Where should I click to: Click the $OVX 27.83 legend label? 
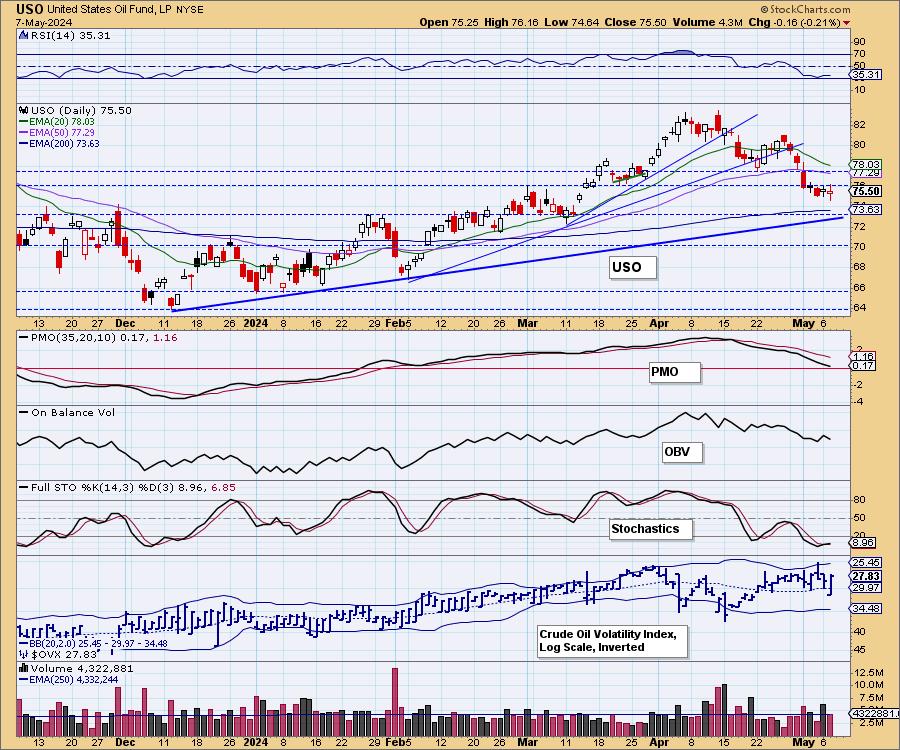coord(64,654)
